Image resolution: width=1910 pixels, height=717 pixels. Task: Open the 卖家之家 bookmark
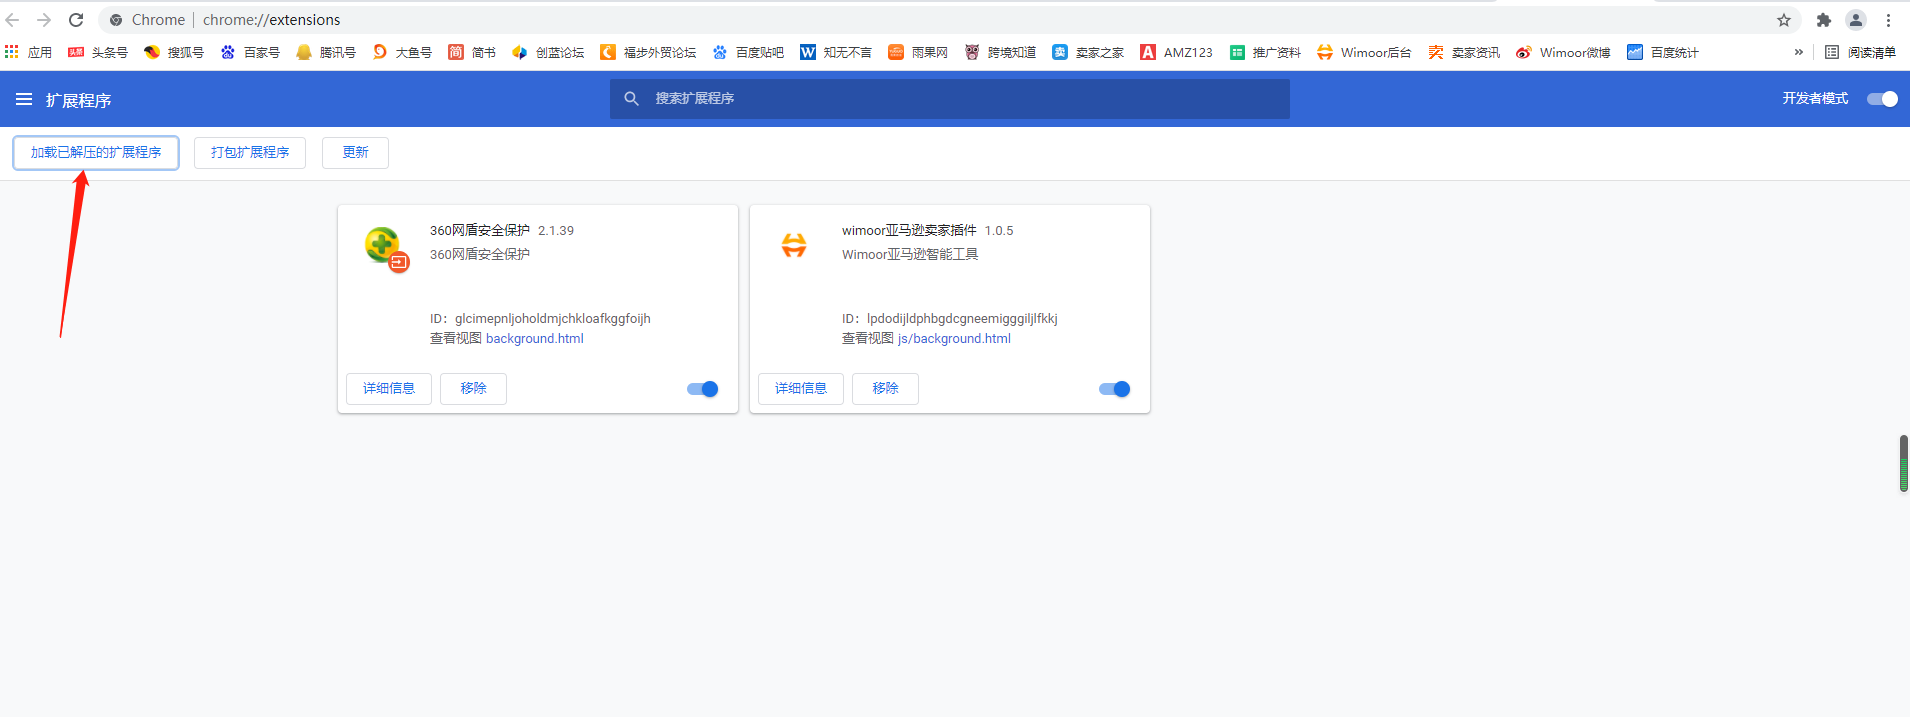pyautogui.click(x=1088, y=52)
